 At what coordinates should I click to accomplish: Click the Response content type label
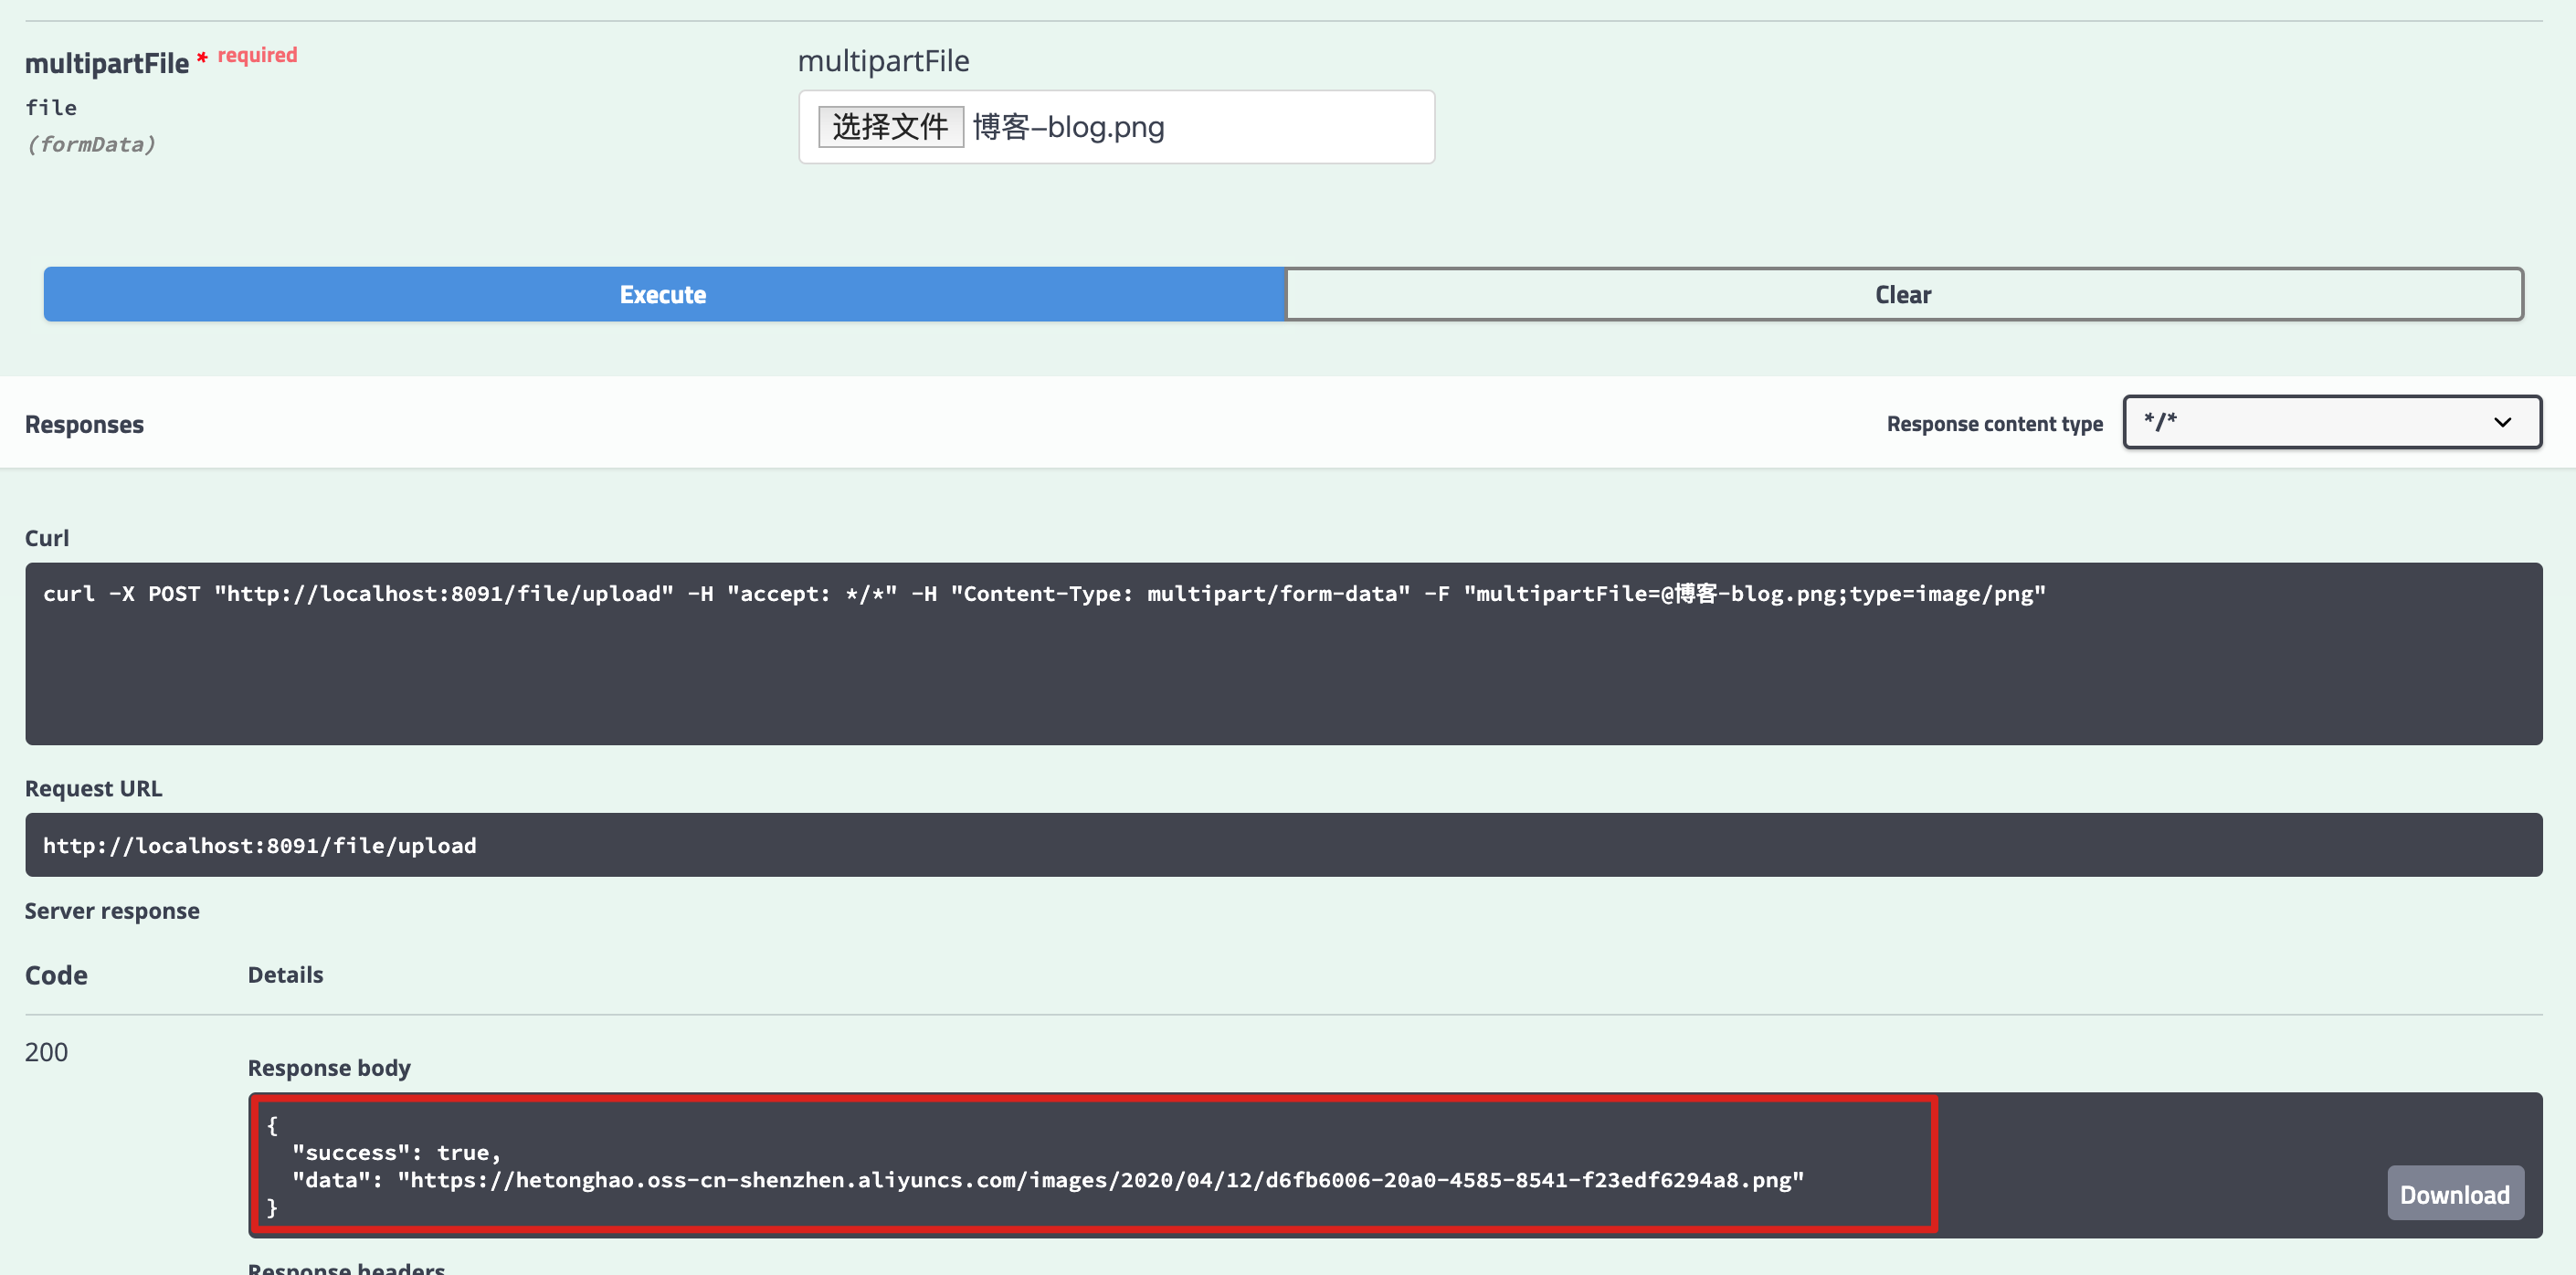pyautogui.click(x=1994, y=424)
